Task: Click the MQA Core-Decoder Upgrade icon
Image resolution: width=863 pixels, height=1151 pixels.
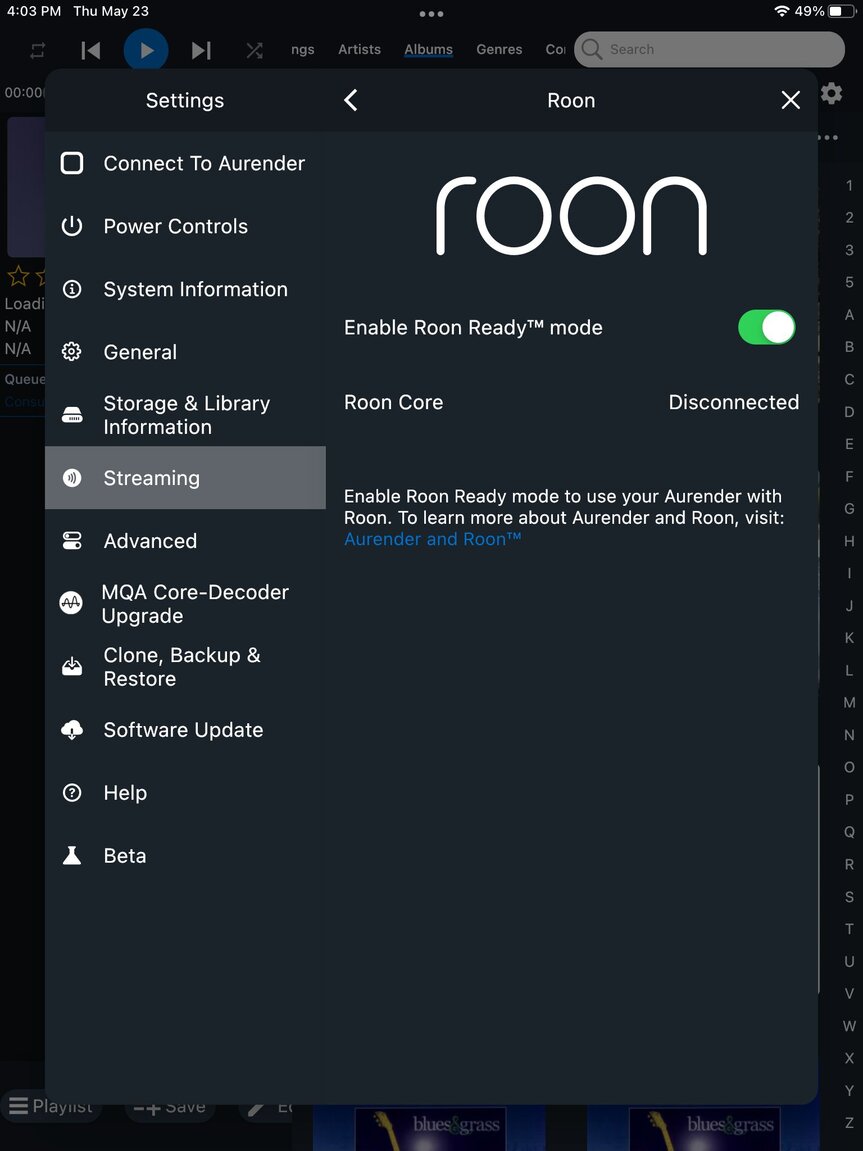Action: tap(72, 603)
